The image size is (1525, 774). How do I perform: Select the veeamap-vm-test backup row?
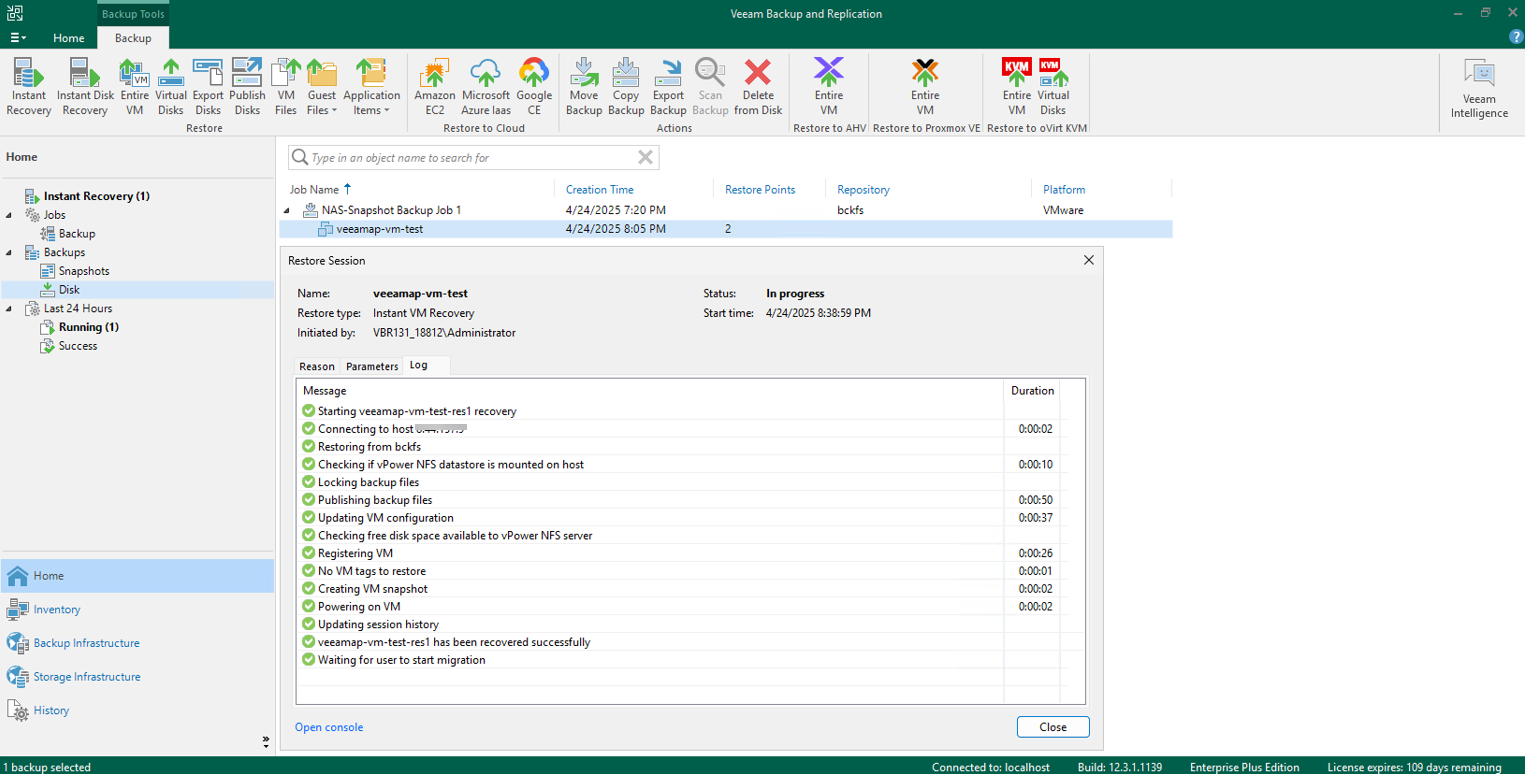click(x=725, y=229)
